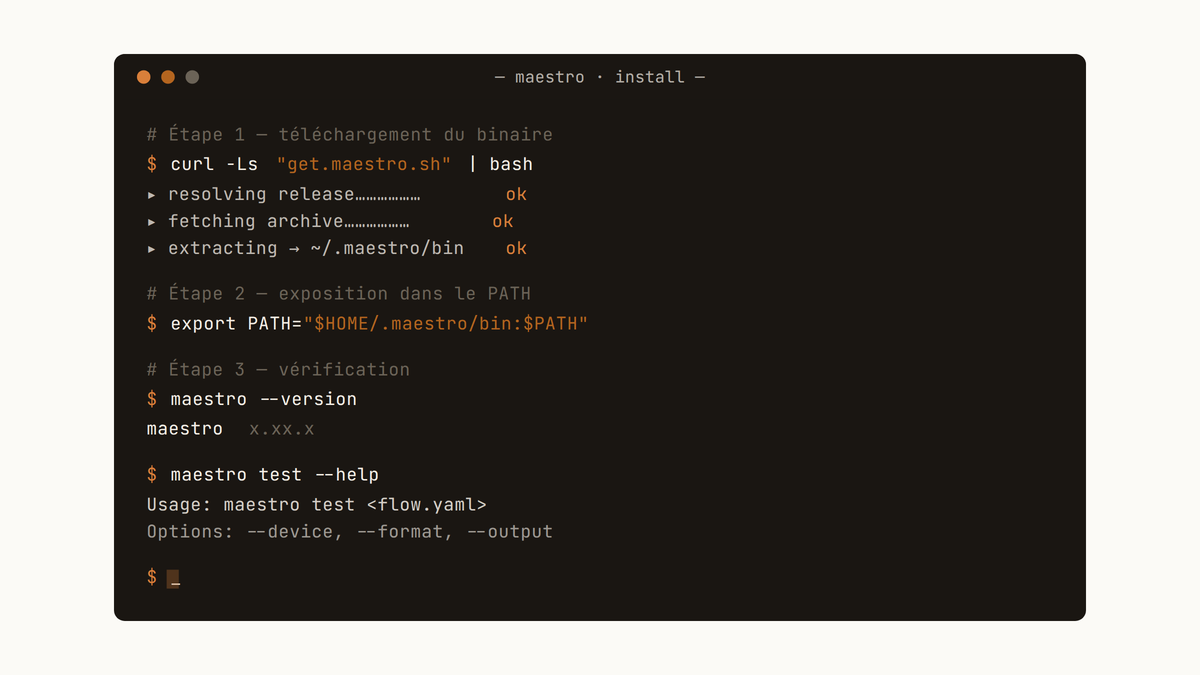The width and height of the screenshot is (1200, 675).
Task: Click the arrow before extracting line
Action: pos(152,249)
